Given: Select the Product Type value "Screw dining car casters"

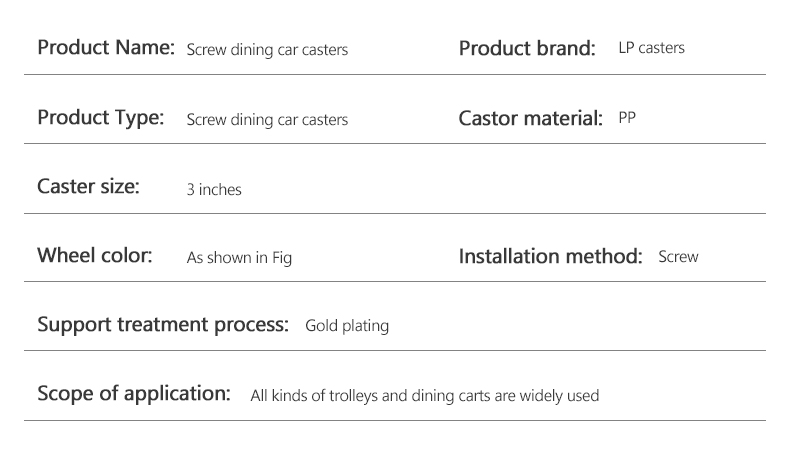Looking at the screenshot, I should 267,120.
